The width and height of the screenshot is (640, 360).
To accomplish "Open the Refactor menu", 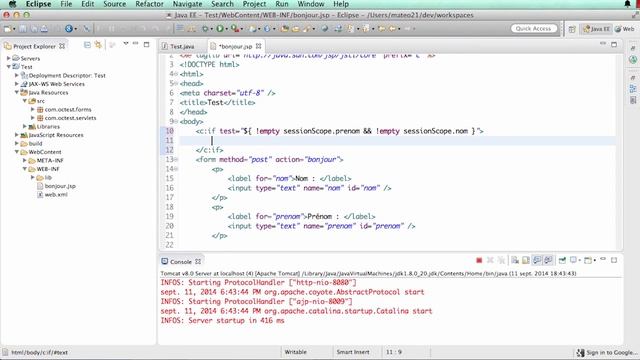I will (149, 4).
